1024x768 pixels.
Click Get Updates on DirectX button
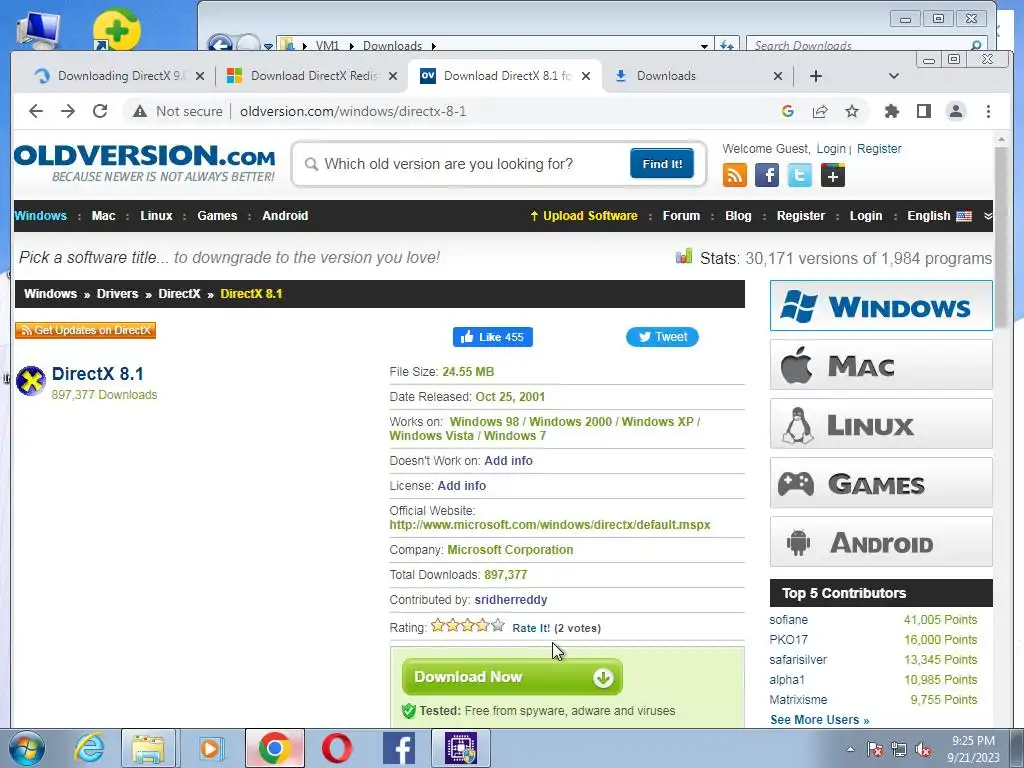point(85,330)
